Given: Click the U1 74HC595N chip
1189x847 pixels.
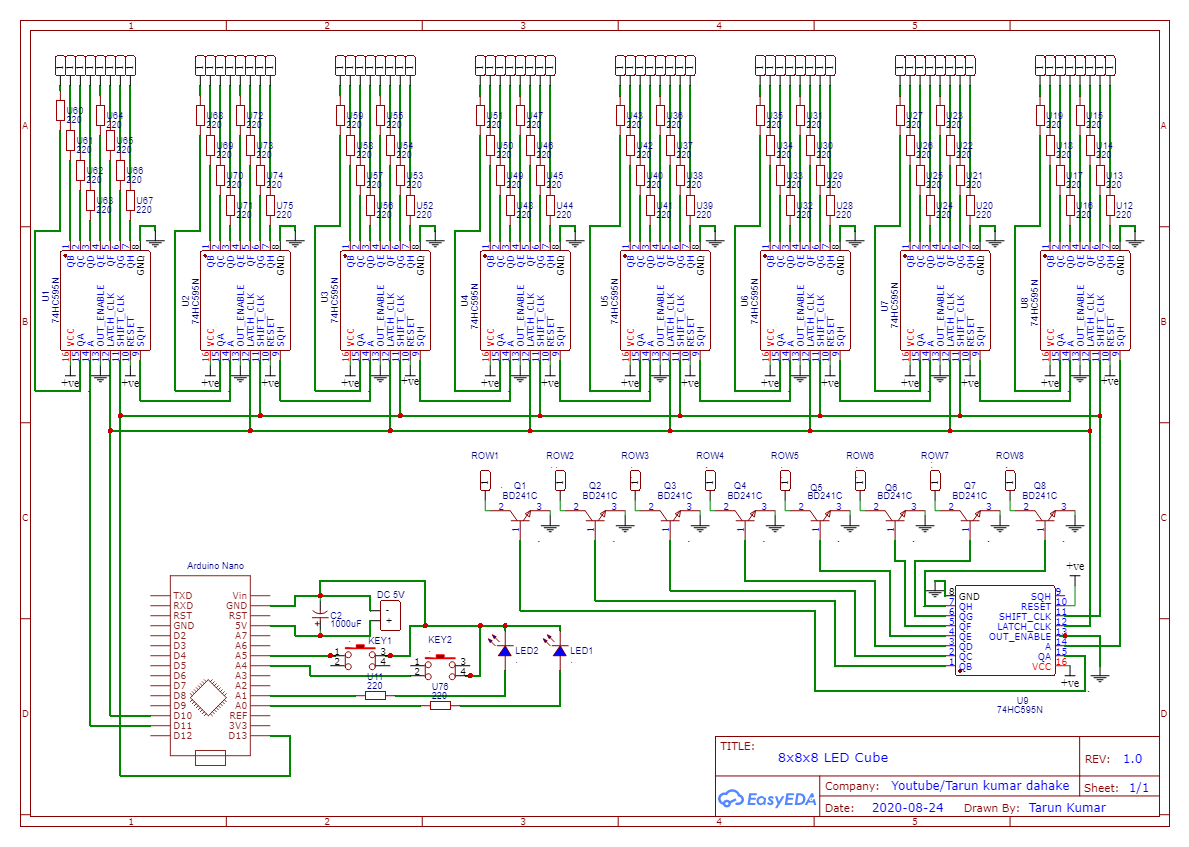Looking at the screenshot, I should pos(105,300).
